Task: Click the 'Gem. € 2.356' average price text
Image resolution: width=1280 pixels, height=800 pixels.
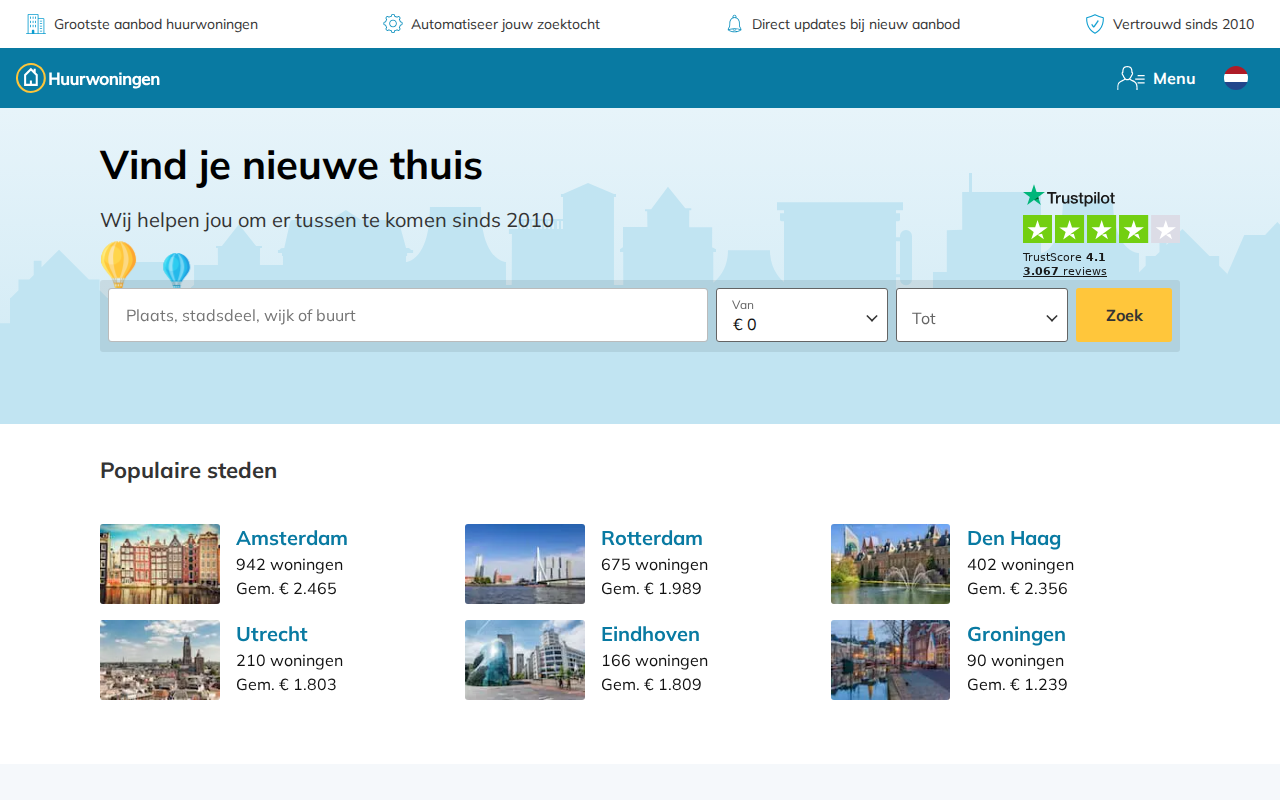Action: click(1017, 588)
